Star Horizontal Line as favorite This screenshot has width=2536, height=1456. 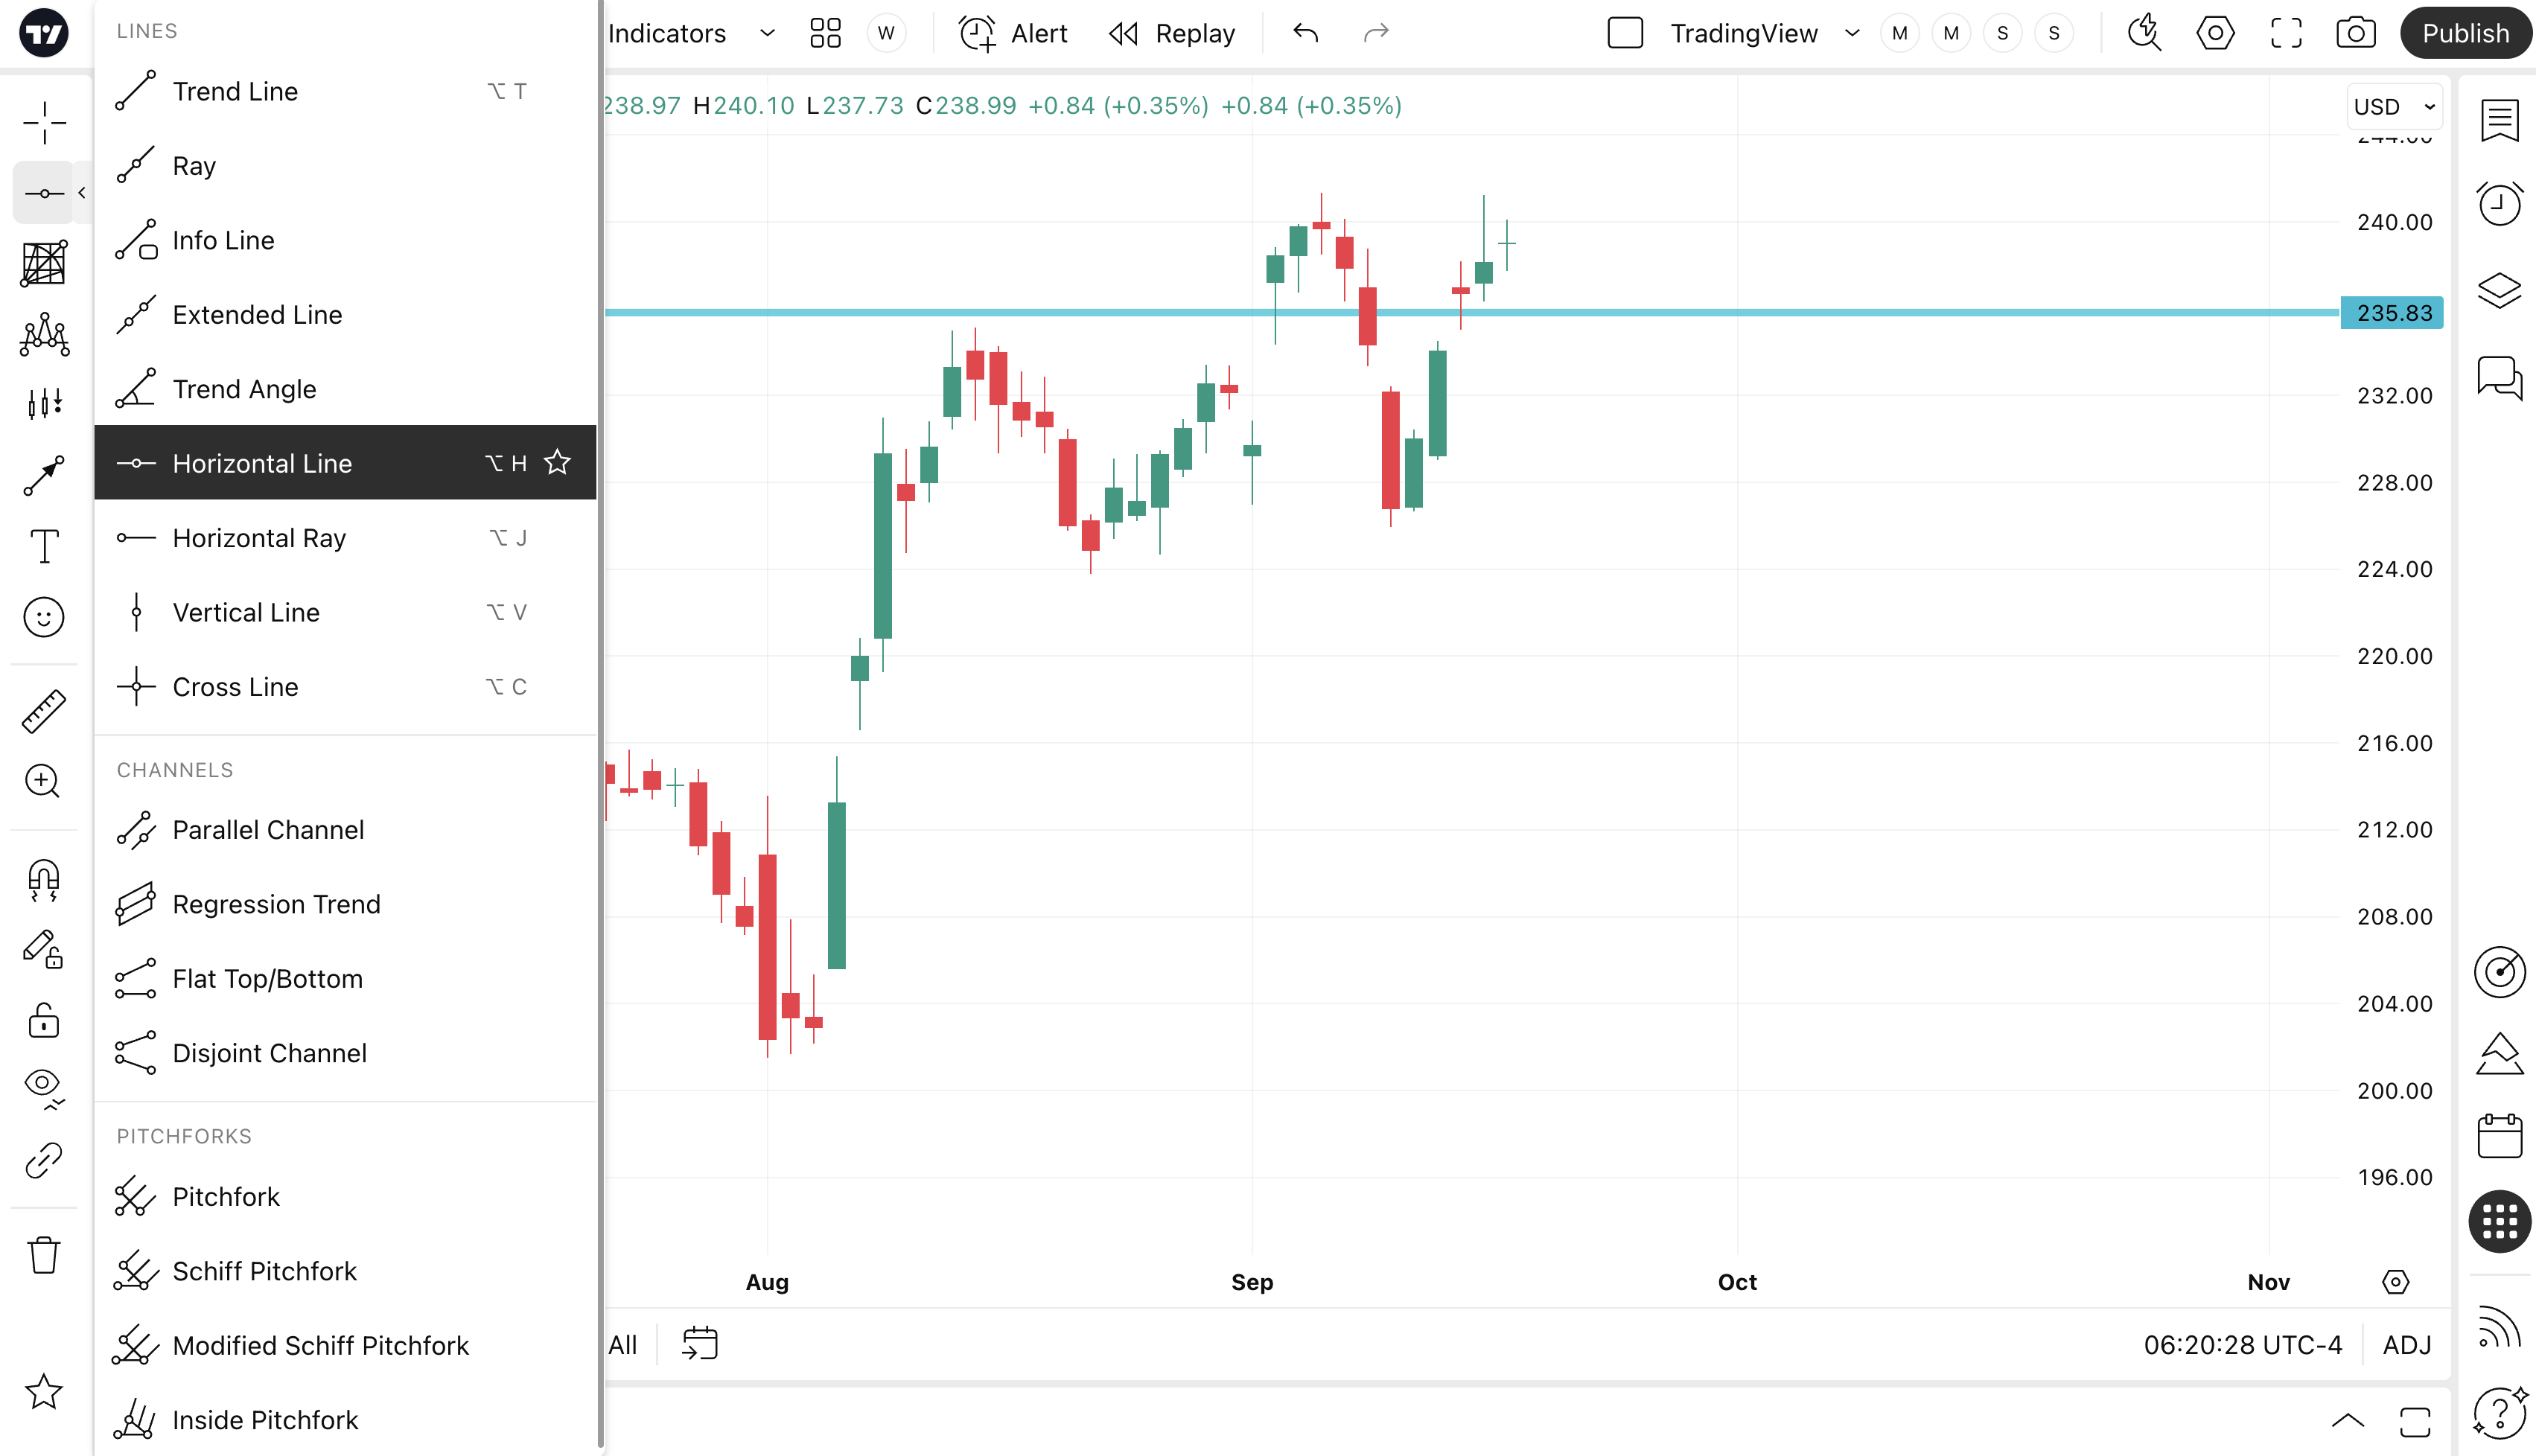tap(557, 463)
